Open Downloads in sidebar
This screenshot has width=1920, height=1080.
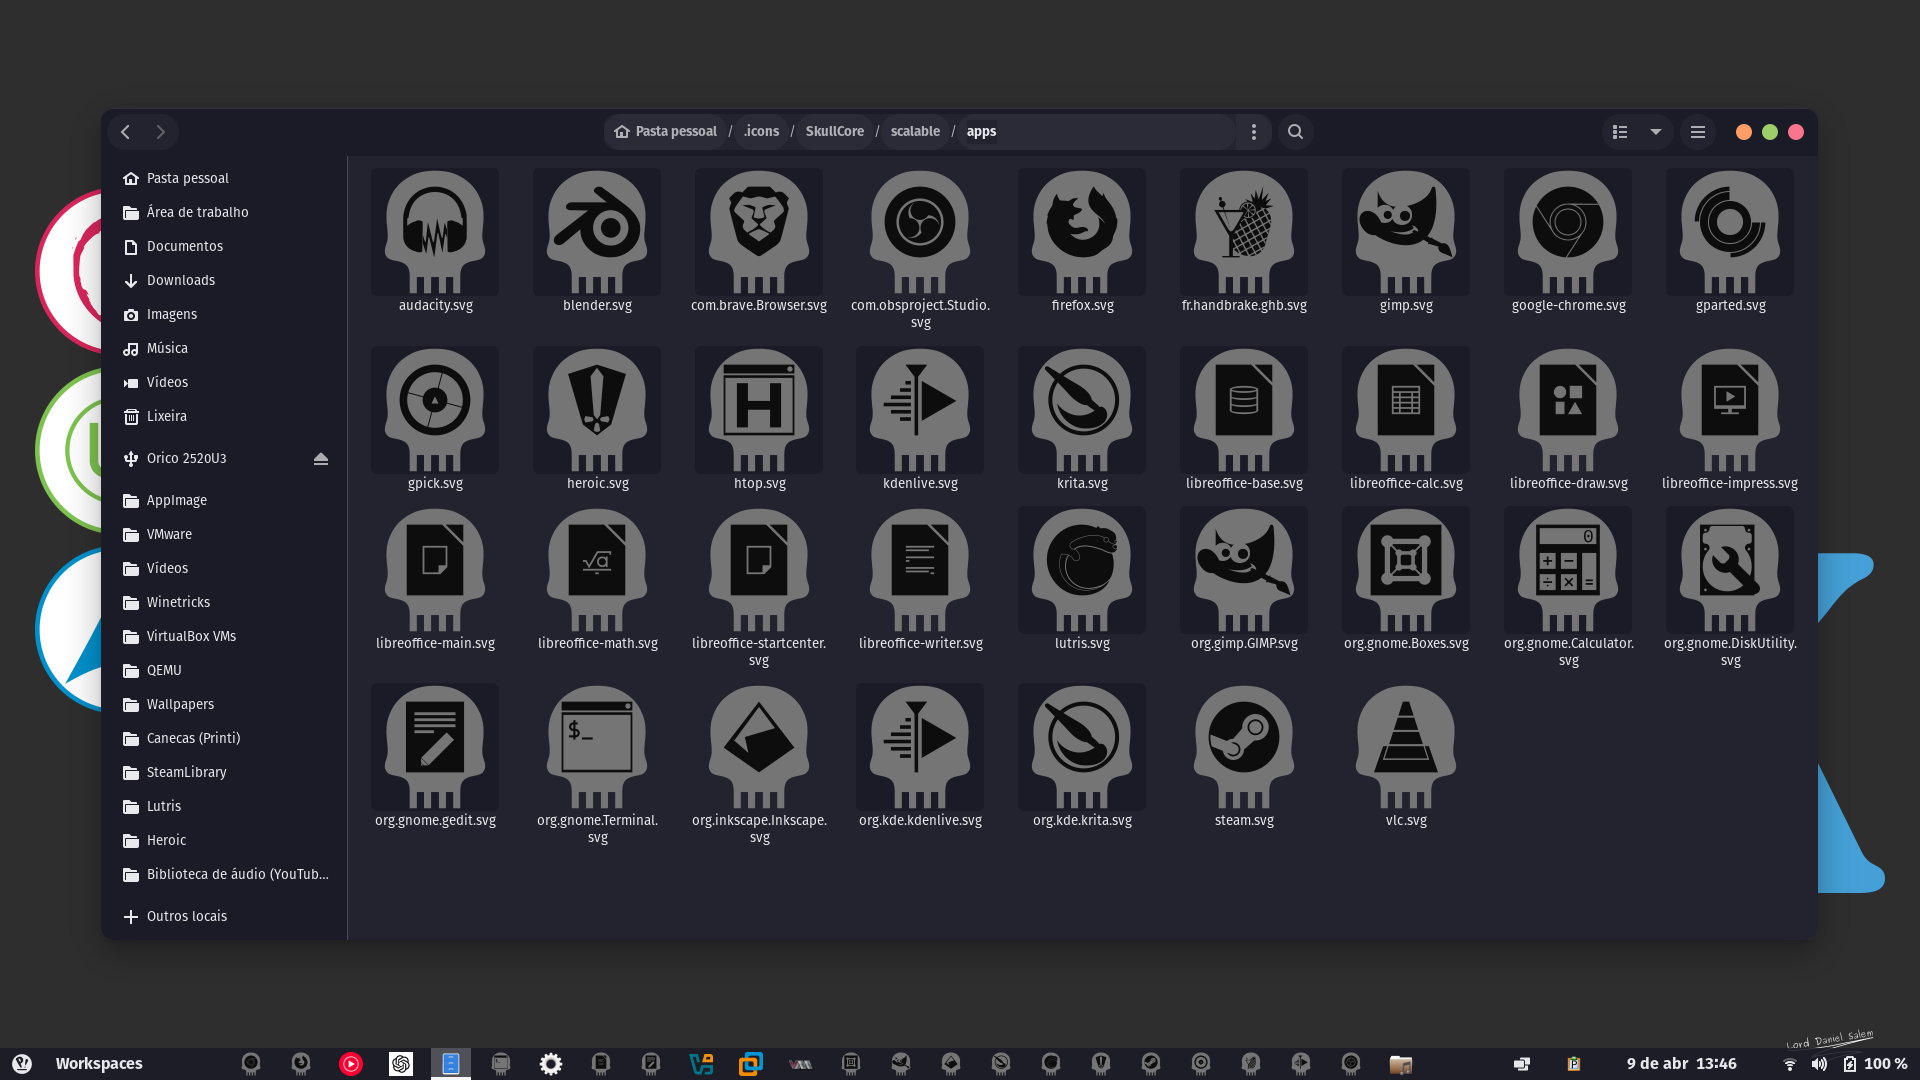[x=225, y=280]
